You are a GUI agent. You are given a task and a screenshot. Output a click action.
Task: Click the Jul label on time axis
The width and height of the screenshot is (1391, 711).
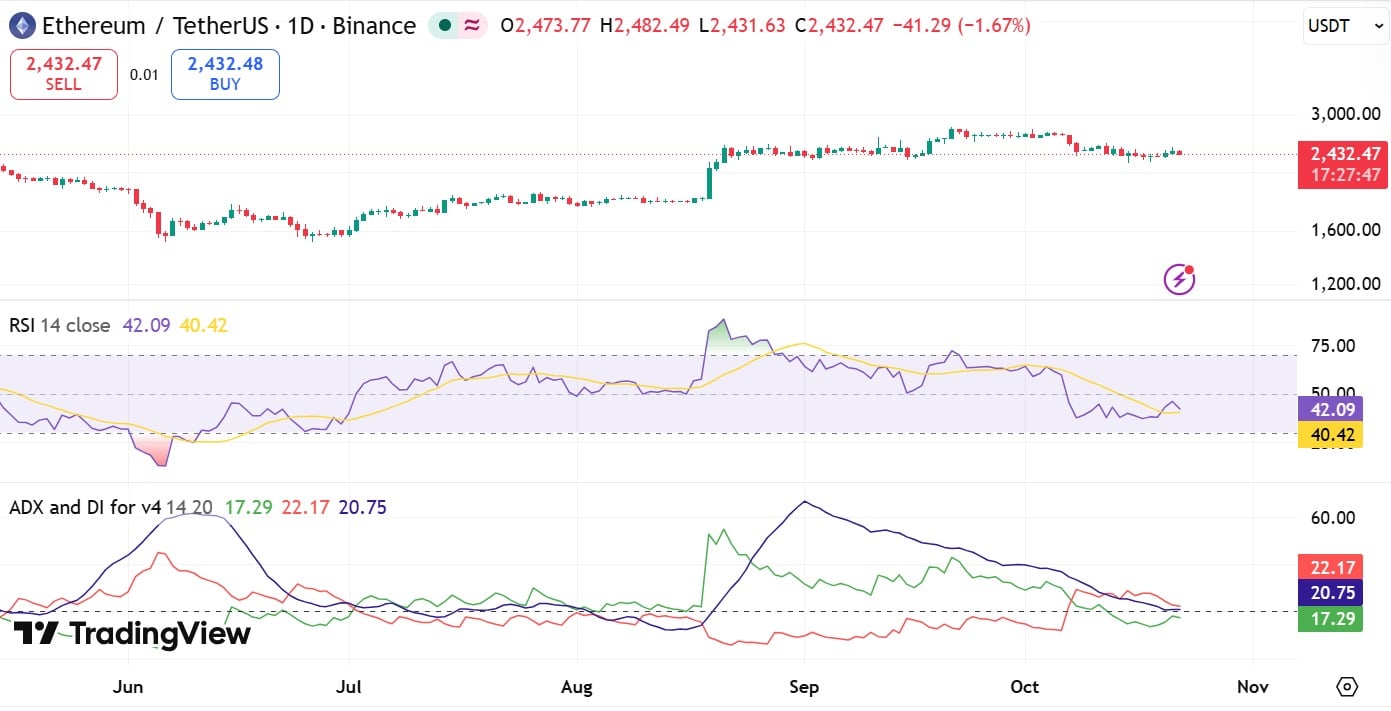(x=348, y=687)
